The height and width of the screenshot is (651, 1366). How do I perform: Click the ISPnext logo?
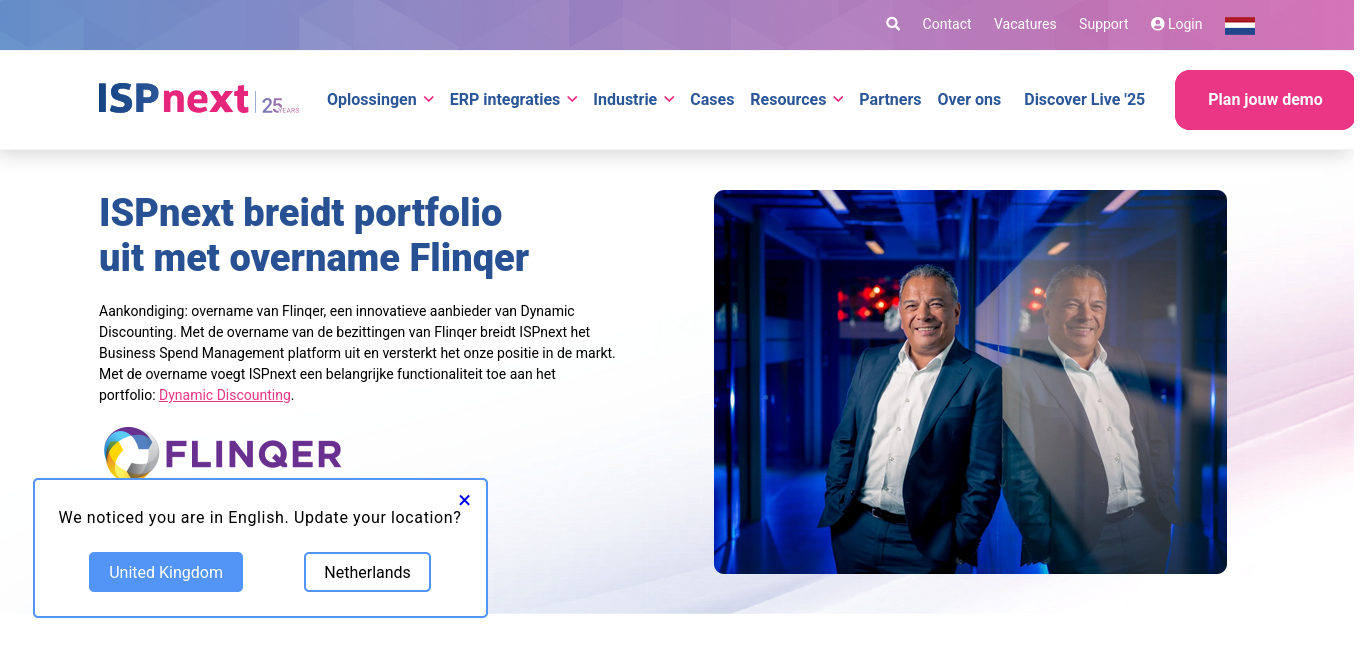point(199,100)
